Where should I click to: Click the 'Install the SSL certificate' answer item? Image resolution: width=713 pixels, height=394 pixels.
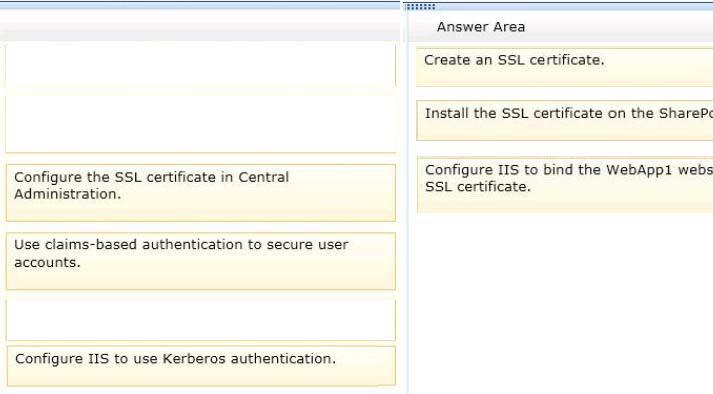pos(564,121)
